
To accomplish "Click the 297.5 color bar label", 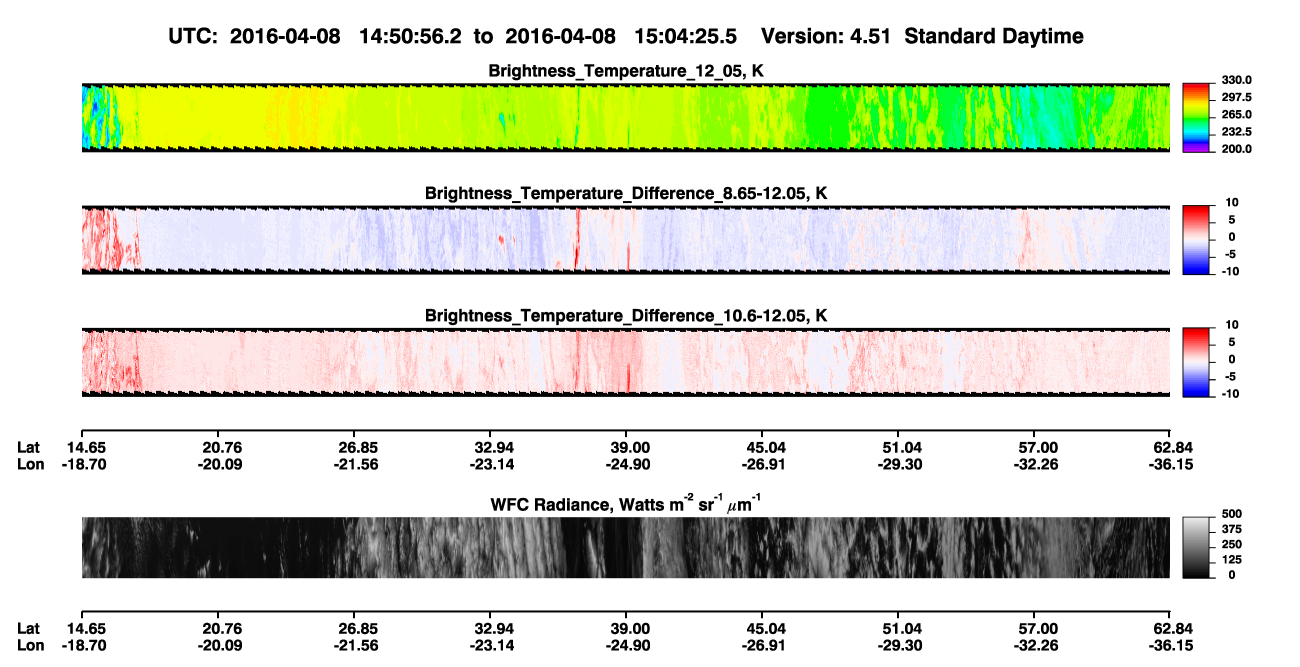I will coord(1237,98).
